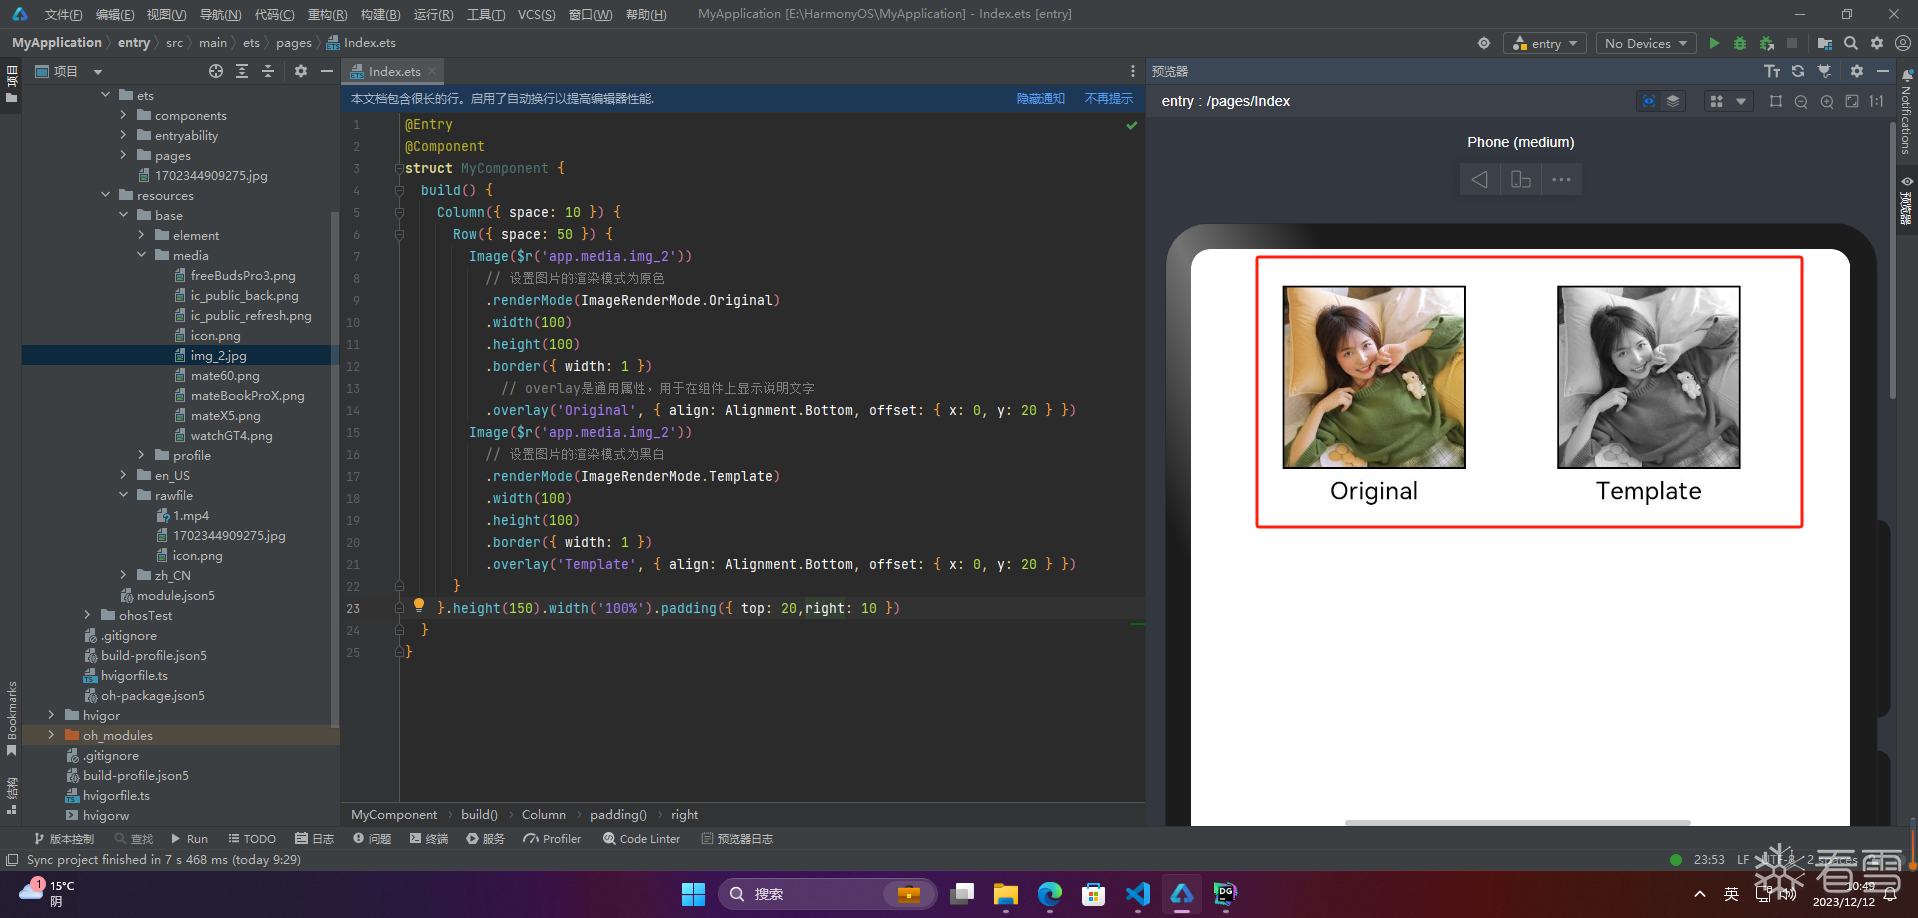Toggle font size icon in previewer header
This screenshot has width=1918, height=918.
pyautogui.click(x=1772, y=71)
